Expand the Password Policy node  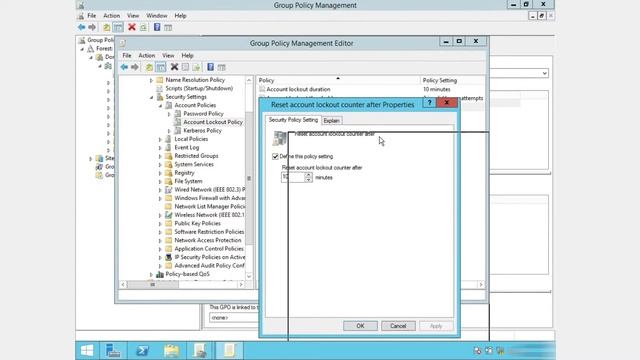click(x=169, y=114)
